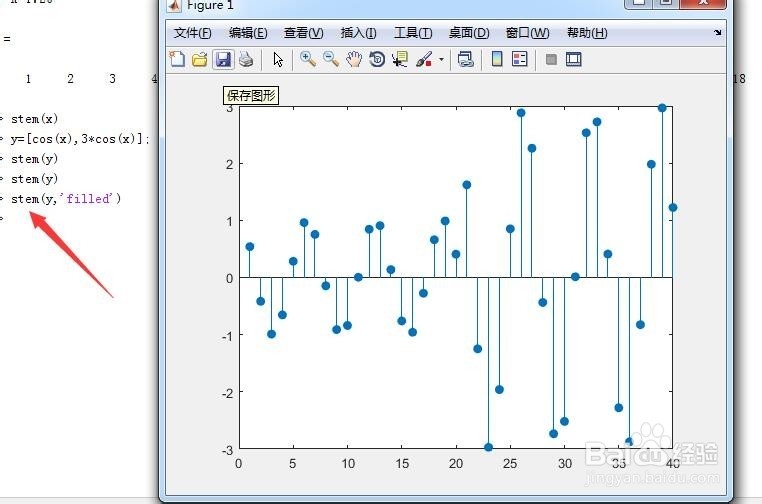This screenshot has height=504, width=762.
Task: Click y-axis tick label 1
Action: coord(230,222)
